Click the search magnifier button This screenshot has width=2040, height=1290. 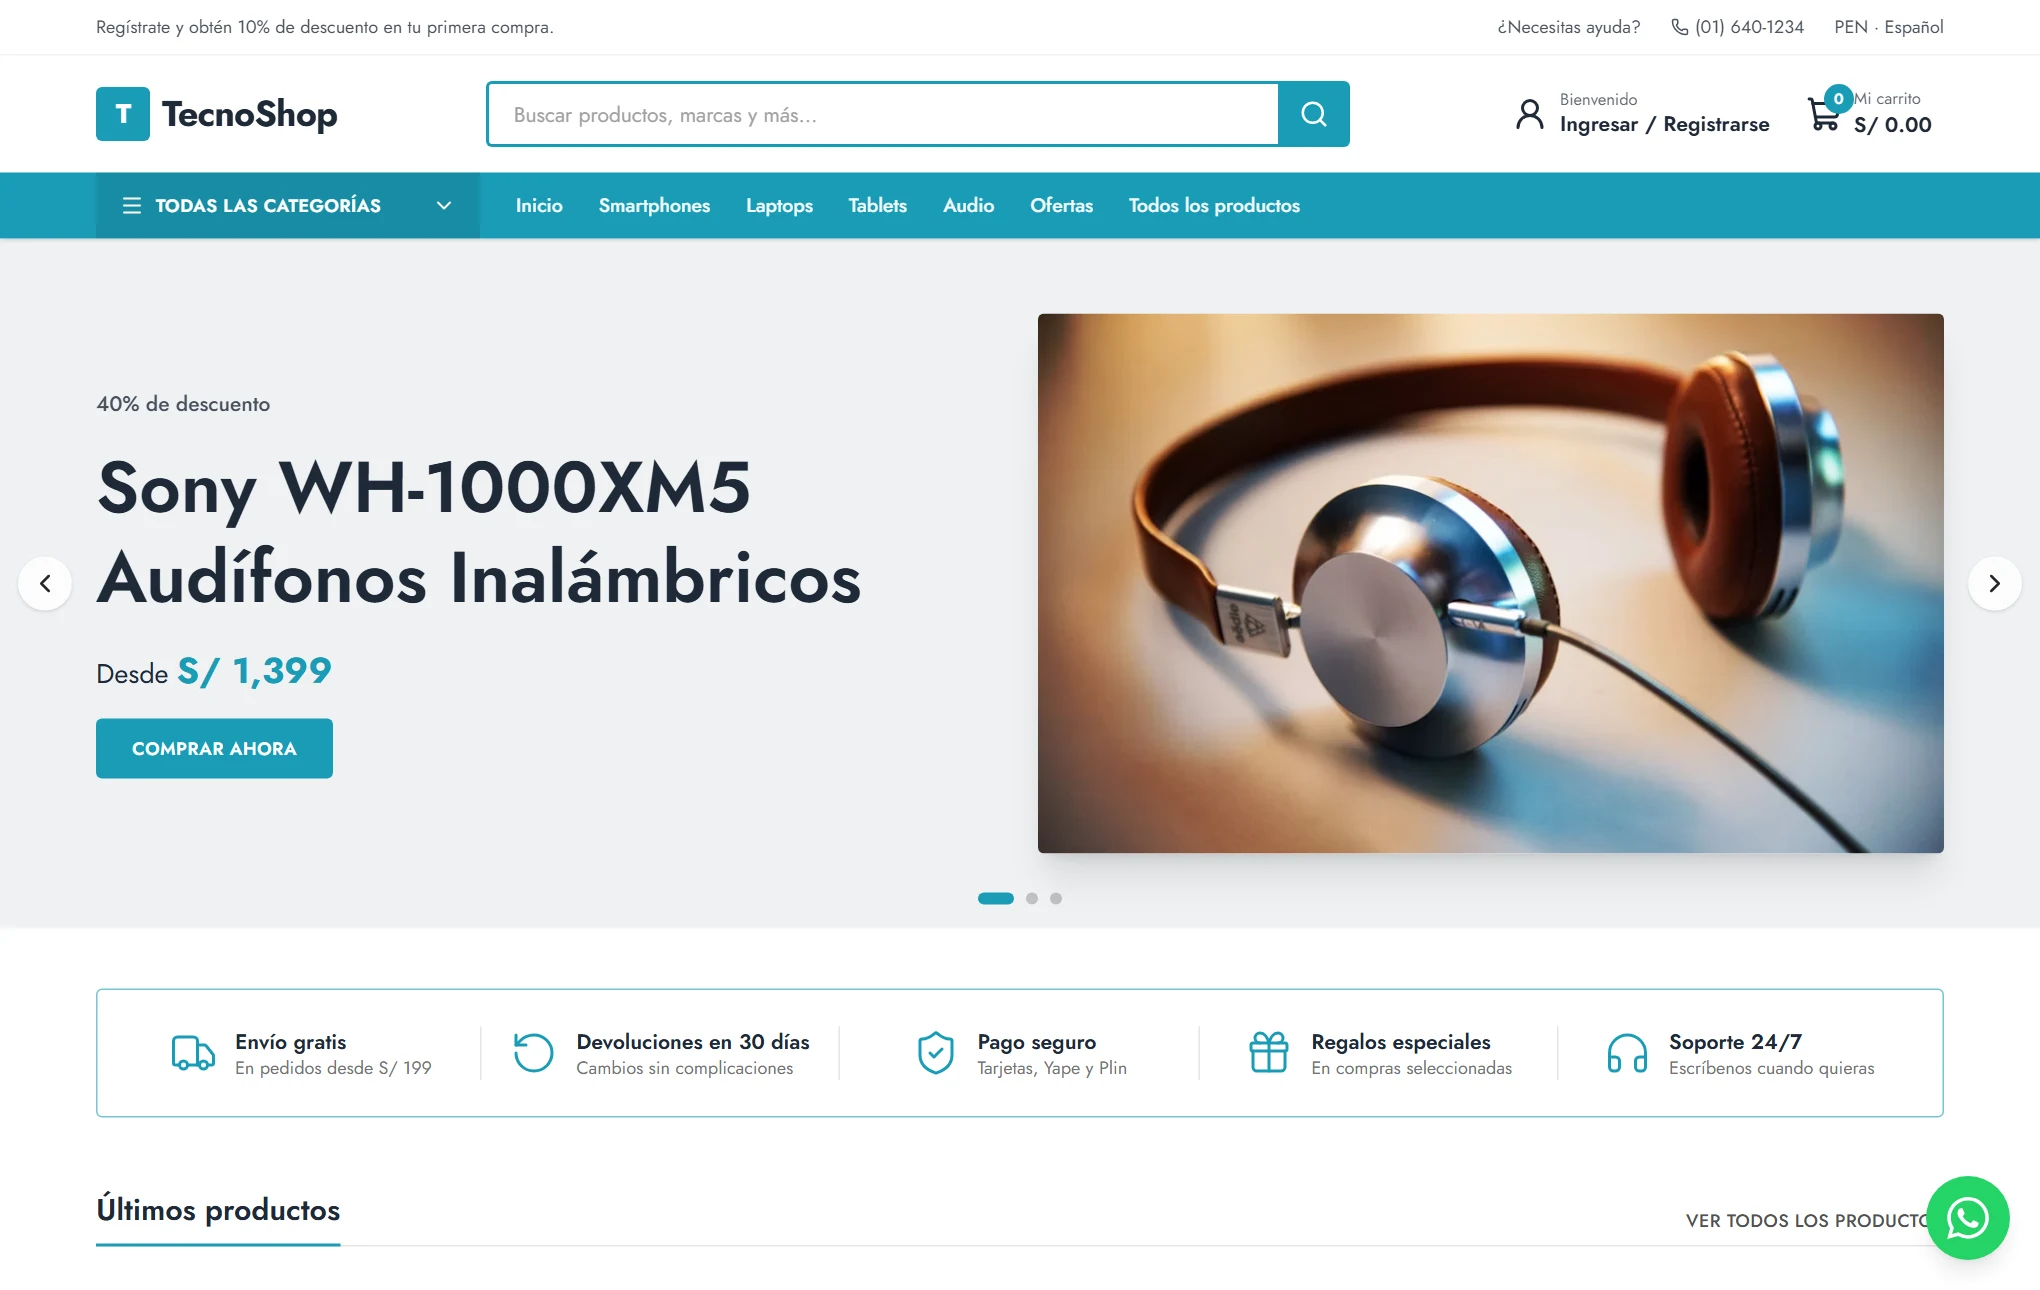pyautogui.click(x=1314, y=114)
